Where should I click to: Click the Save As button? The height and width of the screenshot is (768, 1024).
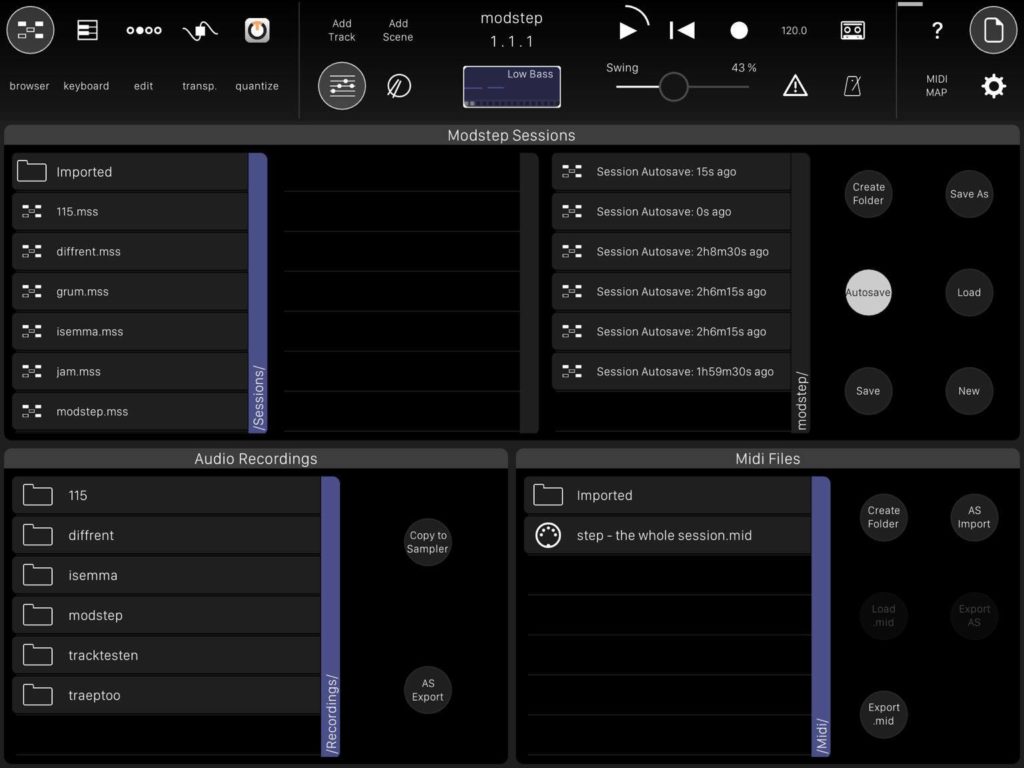click(x=969, y=194)
